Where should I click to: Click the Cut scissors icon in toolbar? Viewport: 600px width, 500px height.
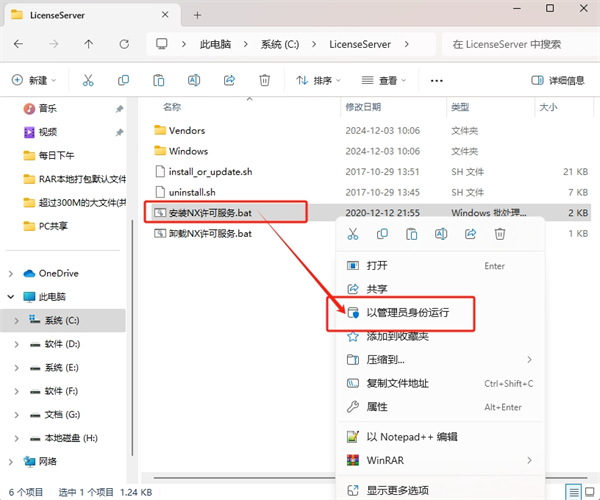click(x=88, y=80)
